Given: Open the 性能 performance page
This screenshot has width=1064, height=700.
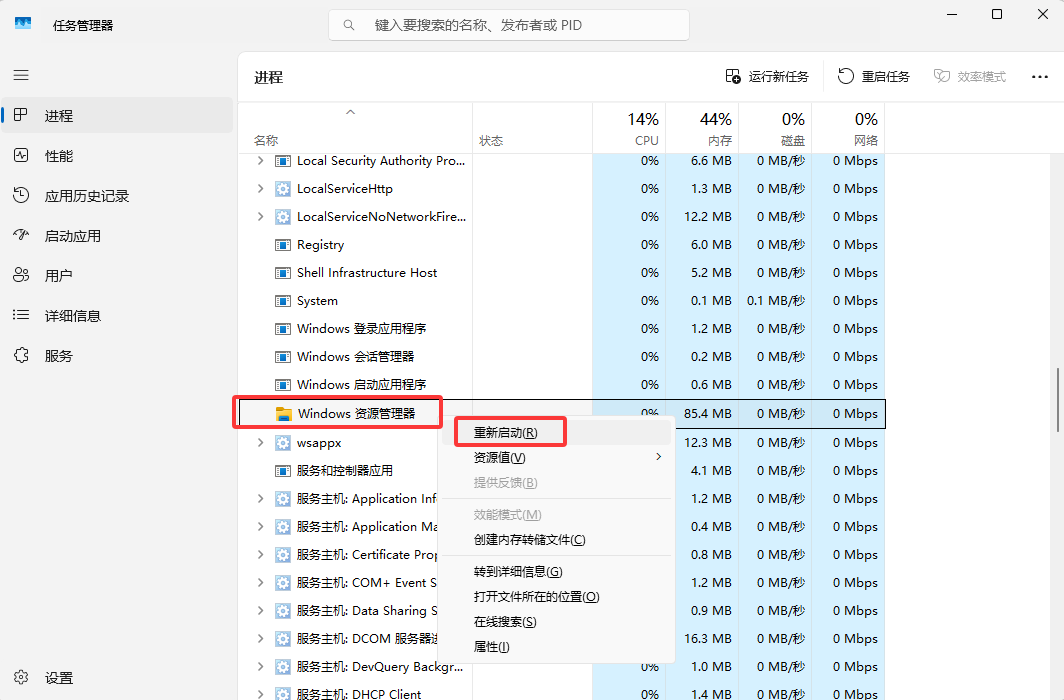Looking at the screenshot, I should point(117,155).
